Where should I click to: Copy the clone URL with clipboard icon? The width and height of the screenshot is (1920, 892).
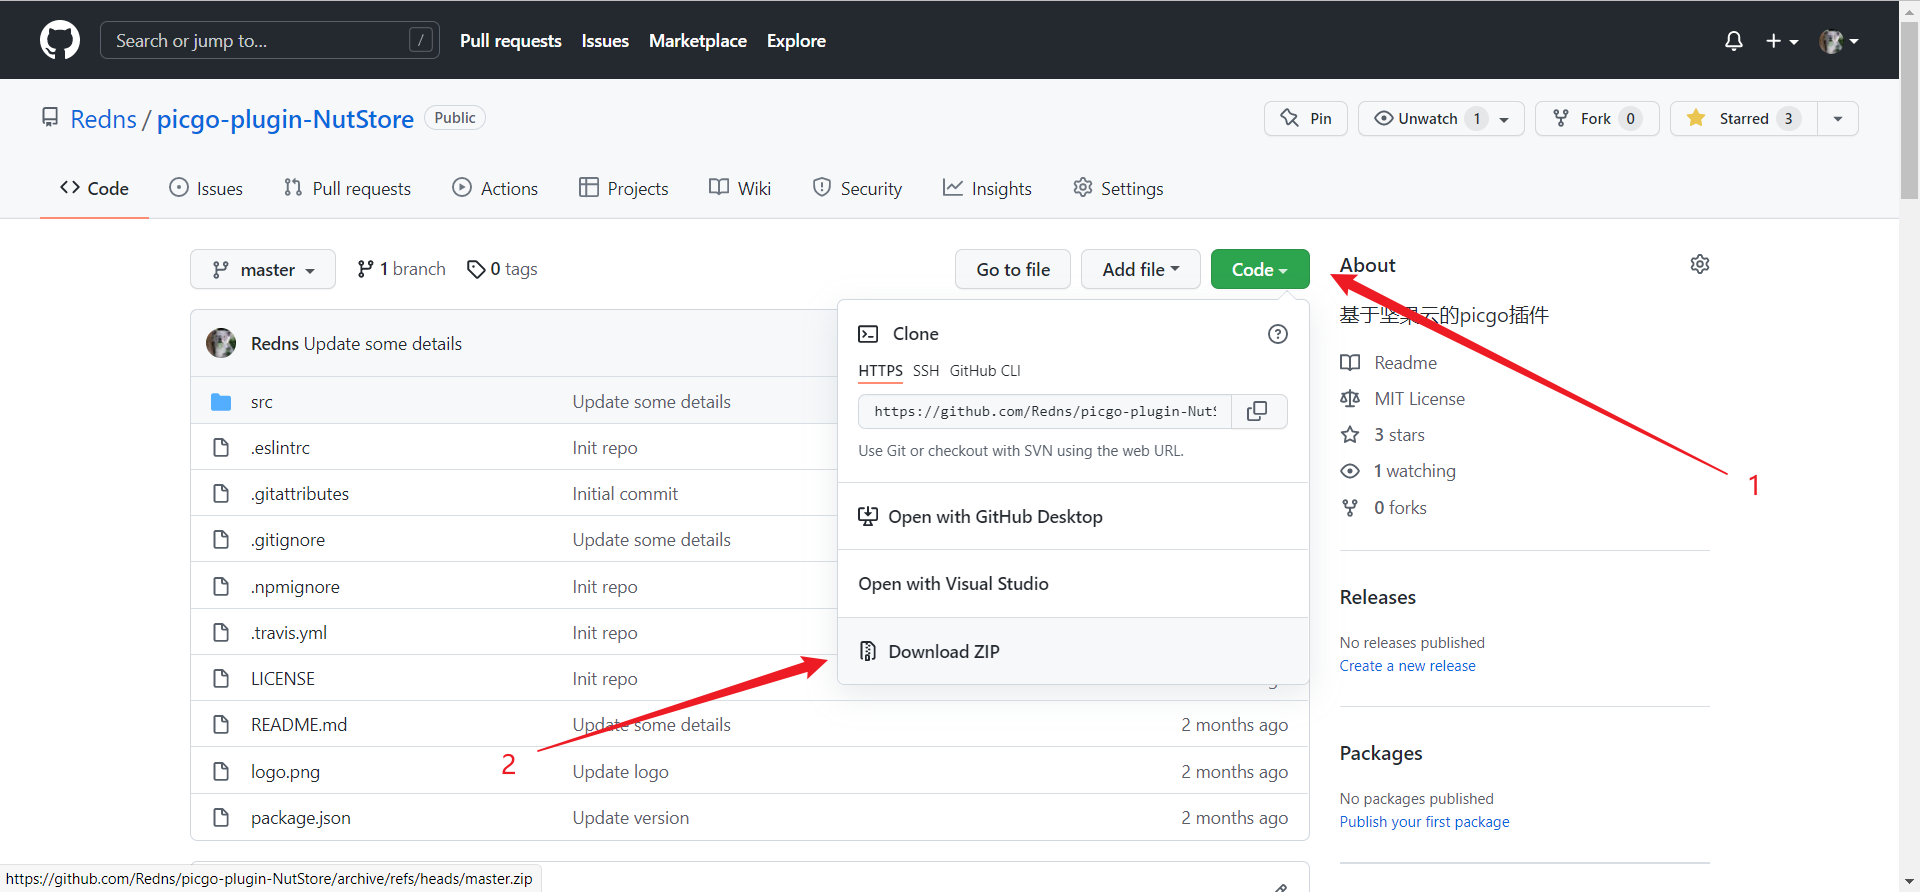click(1258, 411)
